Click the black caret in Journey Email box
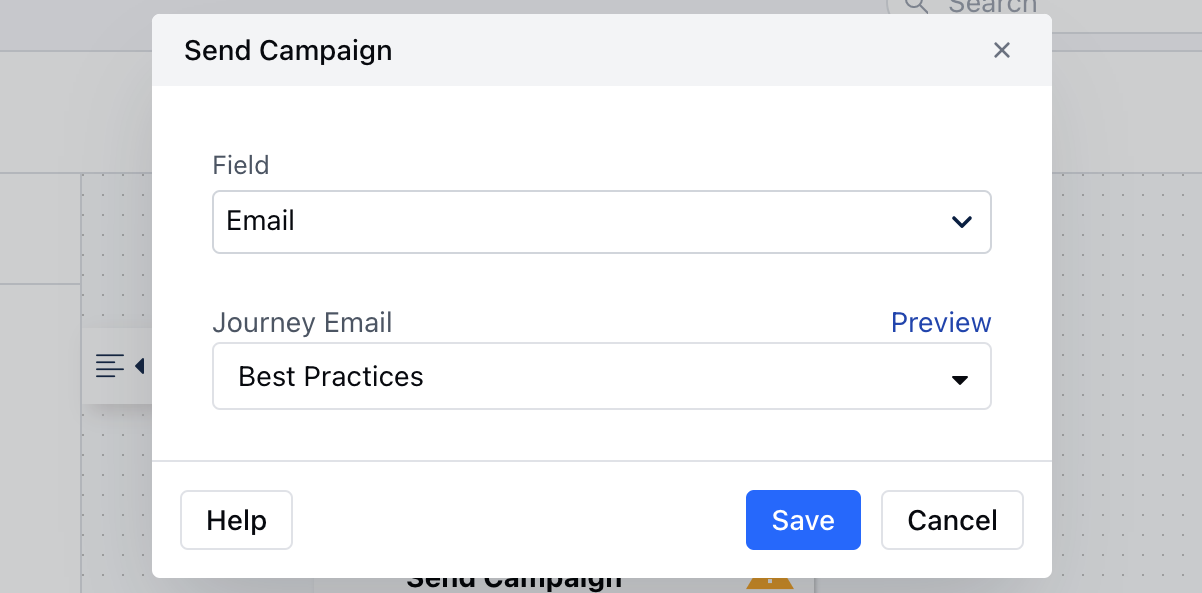The image size is (1202, 593). [960, 380]
